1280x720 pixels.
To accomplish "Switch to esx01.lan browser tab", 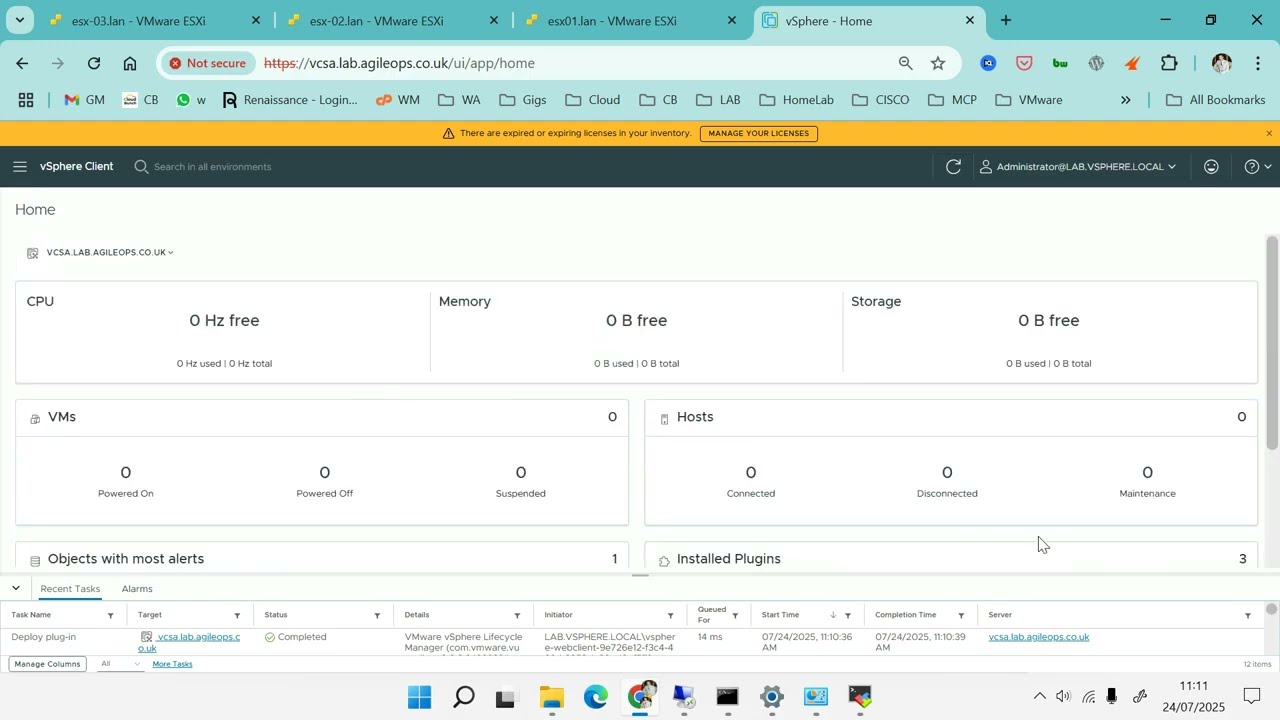I will (631, 21).
